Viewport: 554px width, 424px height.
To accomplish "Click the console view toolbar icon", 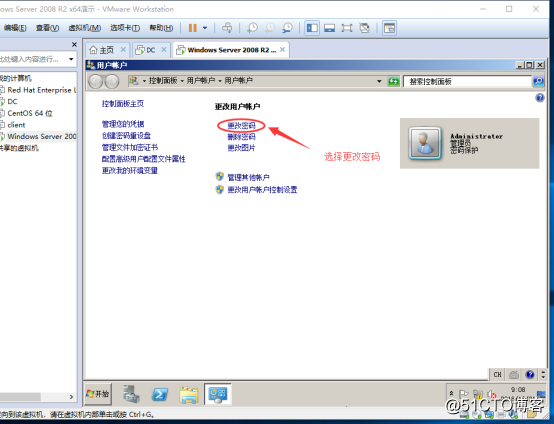I will point(389,28).
